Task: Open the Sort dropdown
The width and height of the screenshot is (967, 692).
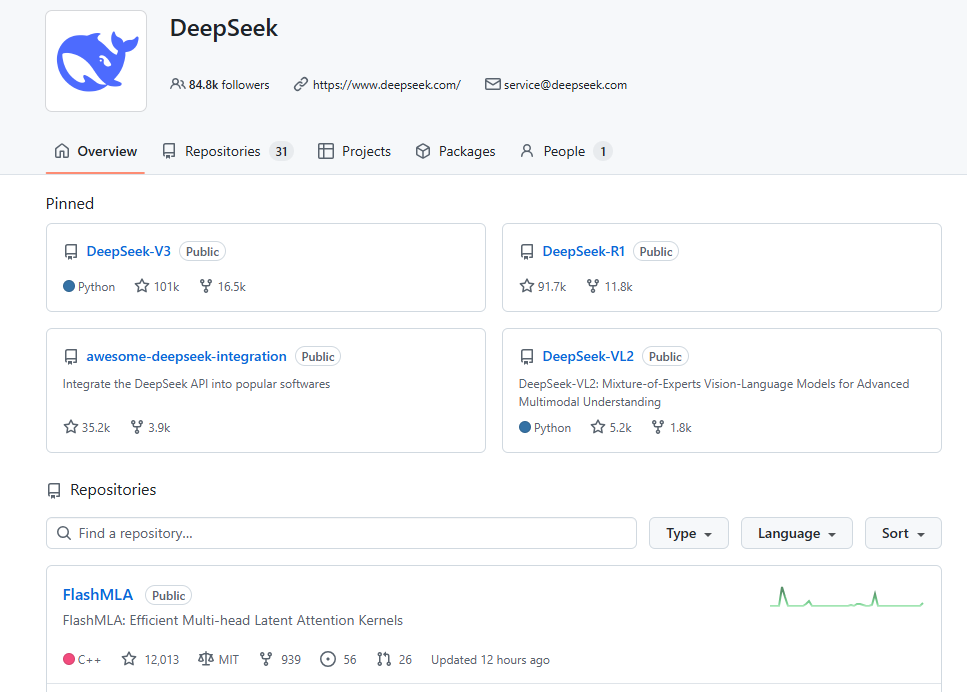Action: coord(903,533)
